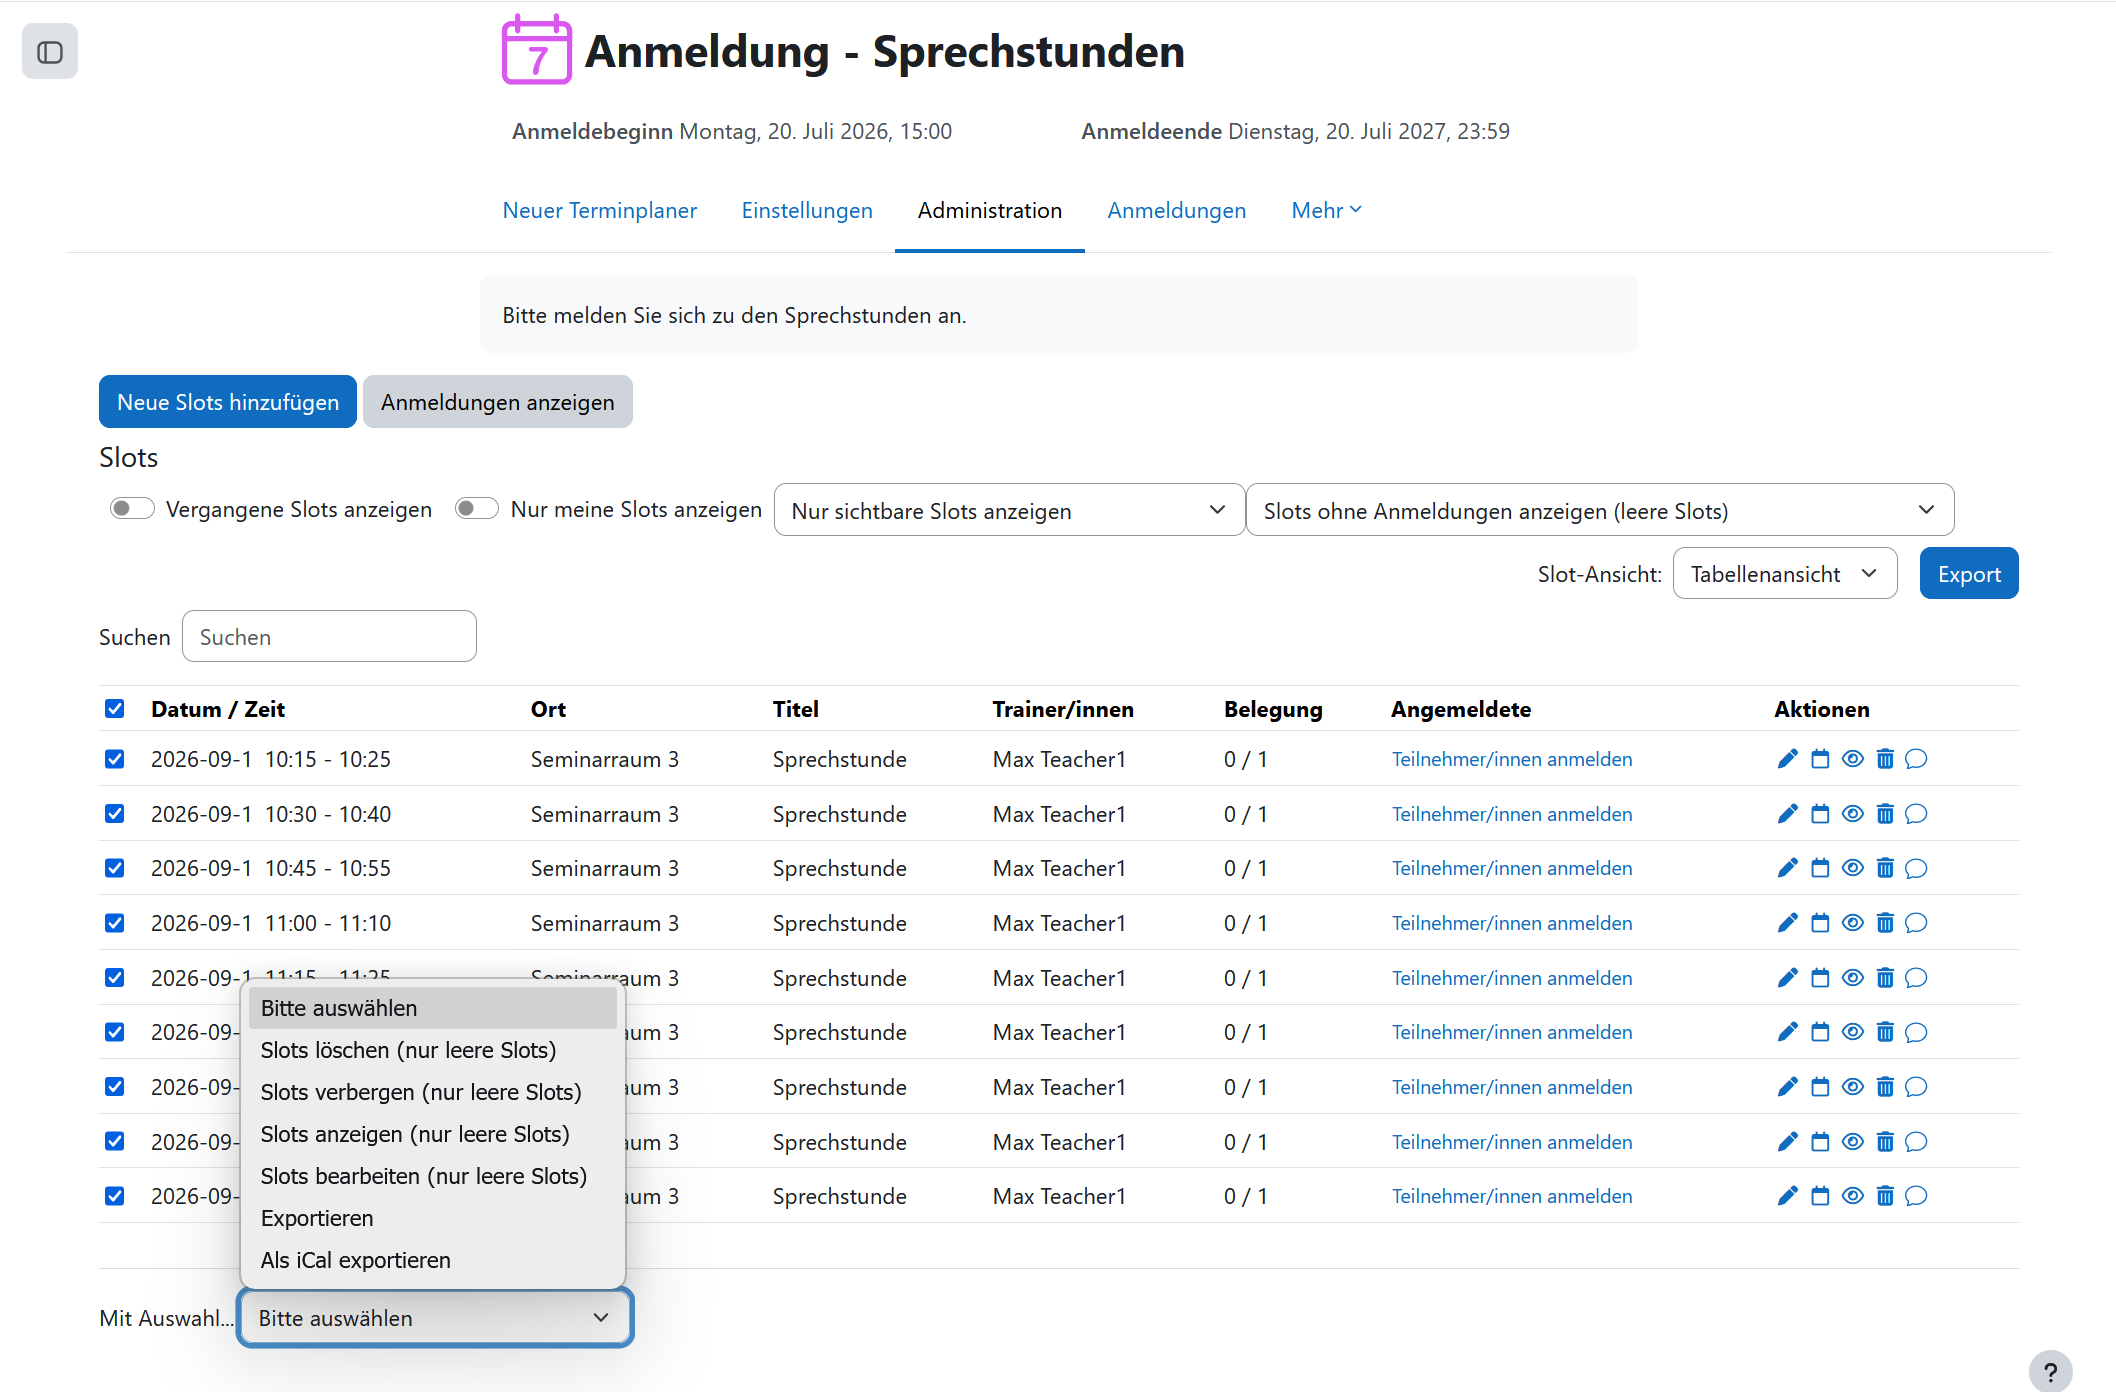Screen dimensions: 2116x1392
Task: Edit the 10:45 - 10:55 slot with the pencil icon
Action: point(1788,868)
